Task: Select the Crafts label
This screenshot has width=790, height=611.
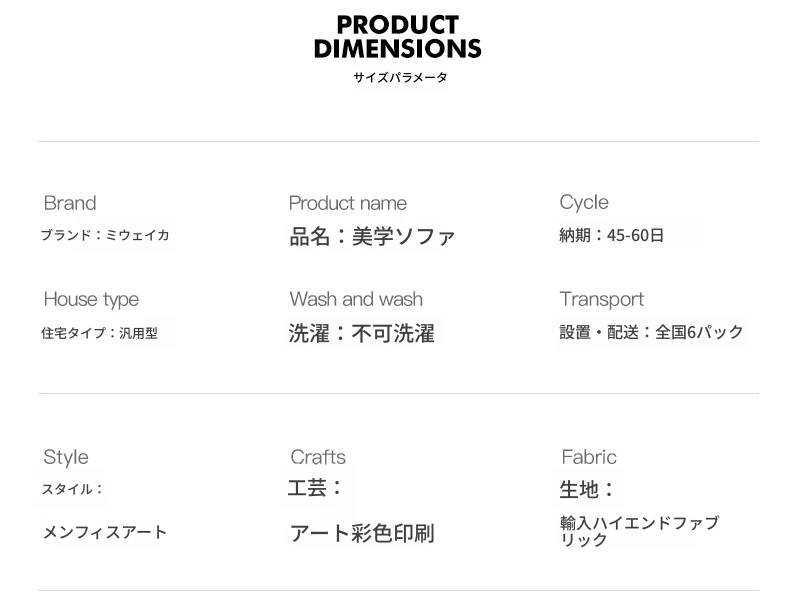Action: [318, 457]
